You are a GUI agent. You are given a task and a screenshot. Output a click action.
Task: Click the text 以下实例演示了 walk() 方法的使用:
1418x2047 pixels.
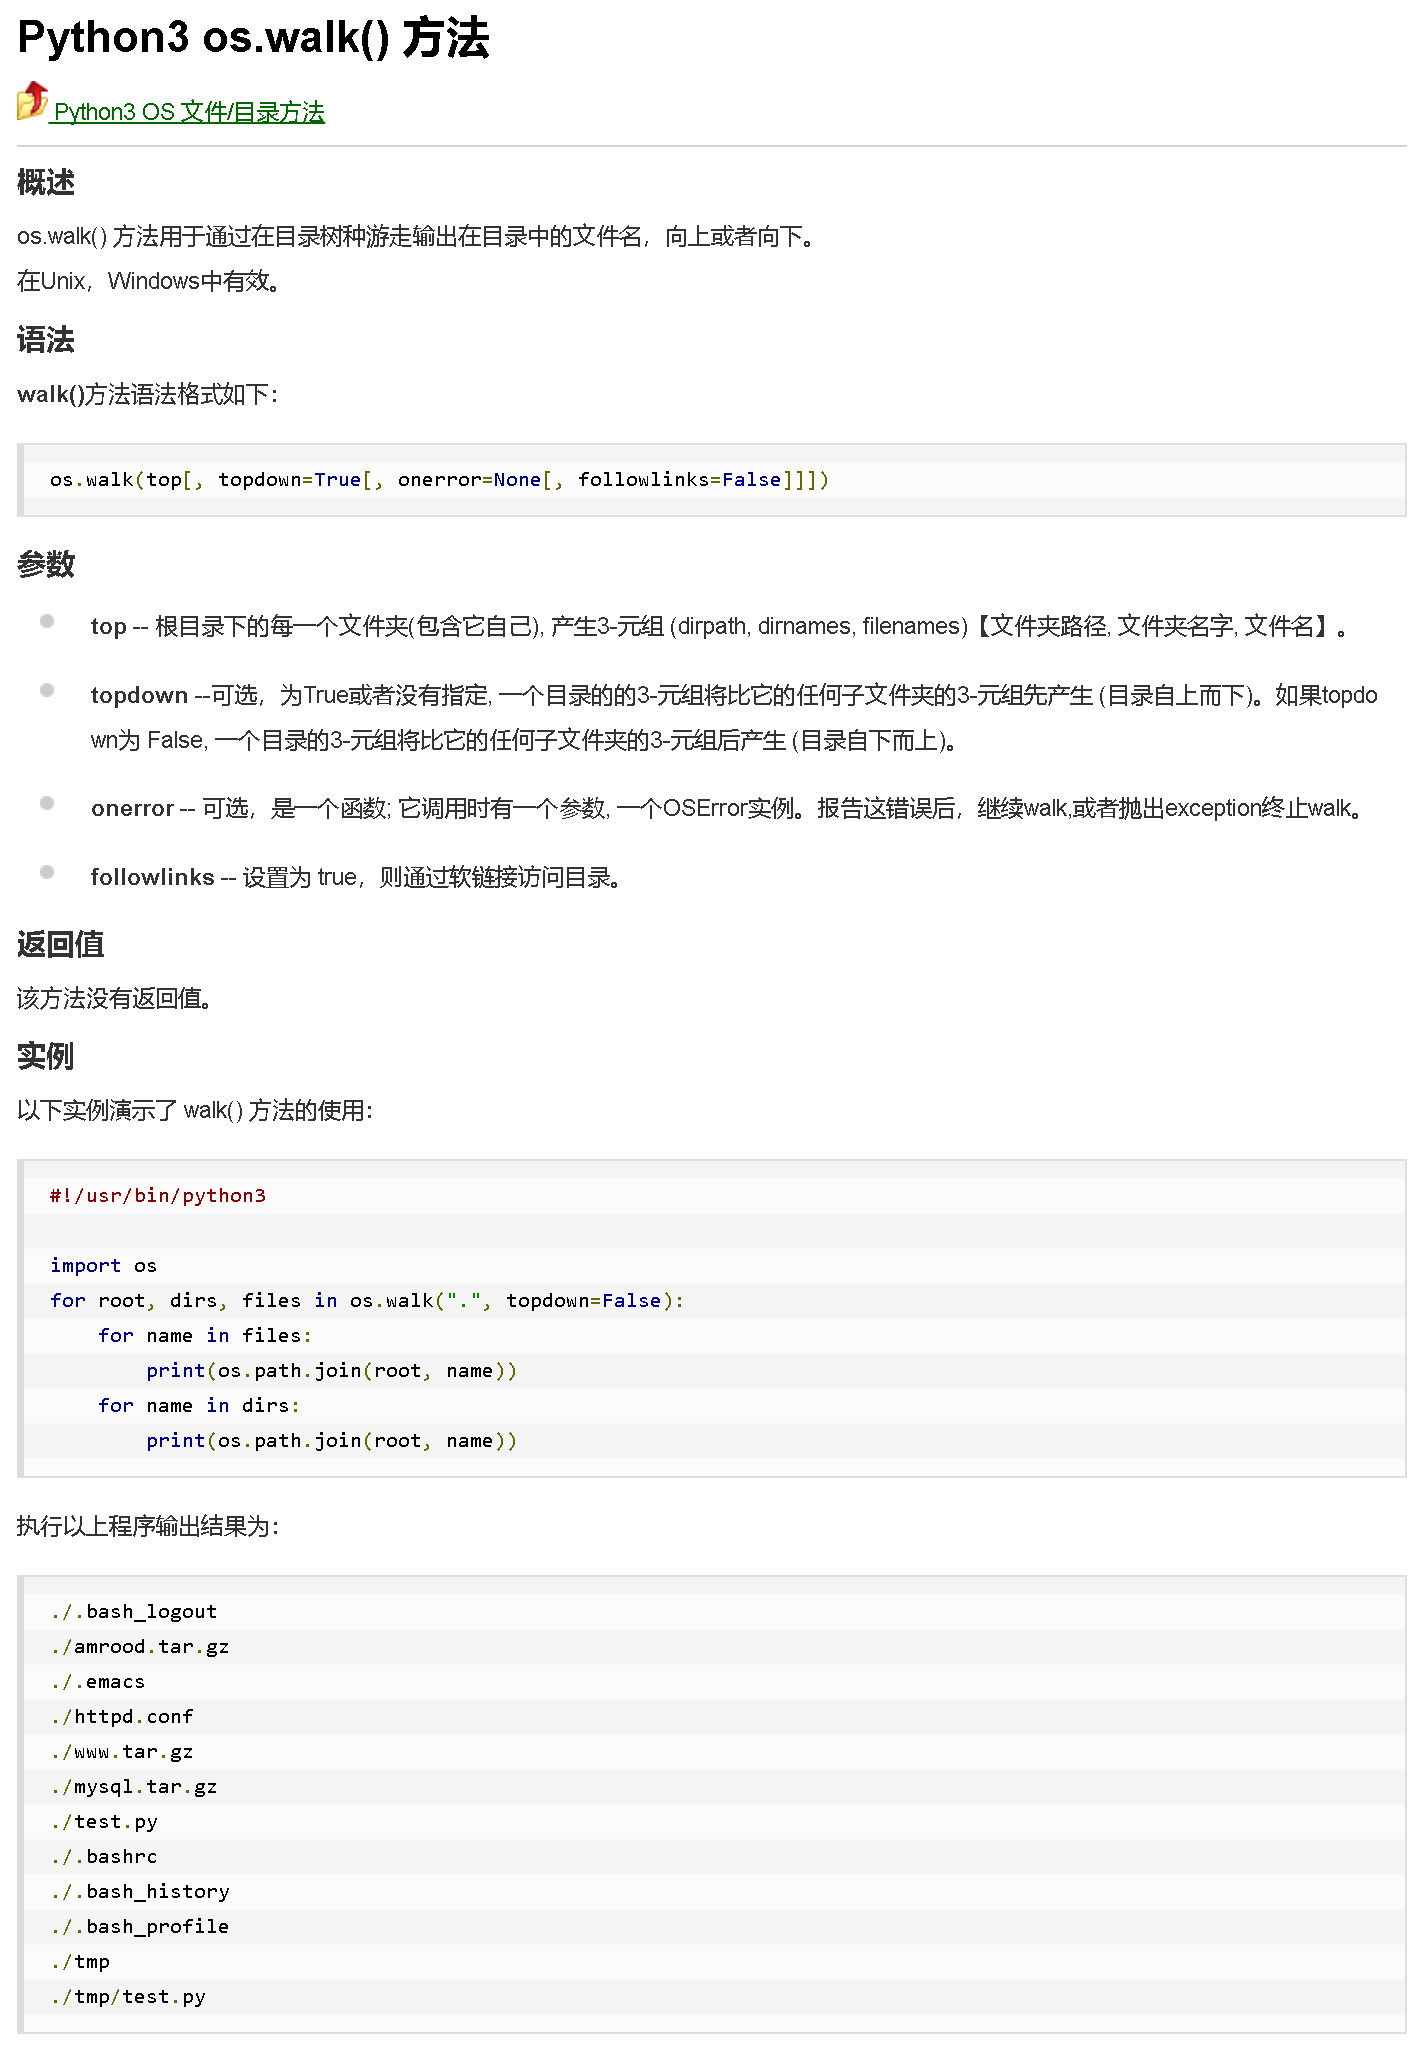pyautogui.click(x=195, y=1111)
